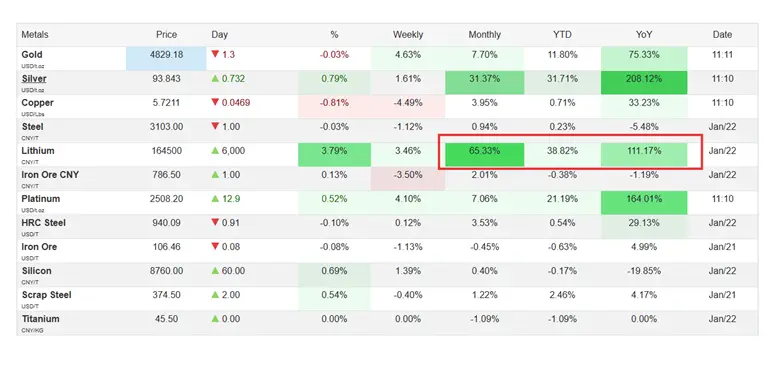Viewport: 779px width, 377px height.
Task: Click Lithium's 3.79% daily percent cell
Action: (x=334, y=154)
